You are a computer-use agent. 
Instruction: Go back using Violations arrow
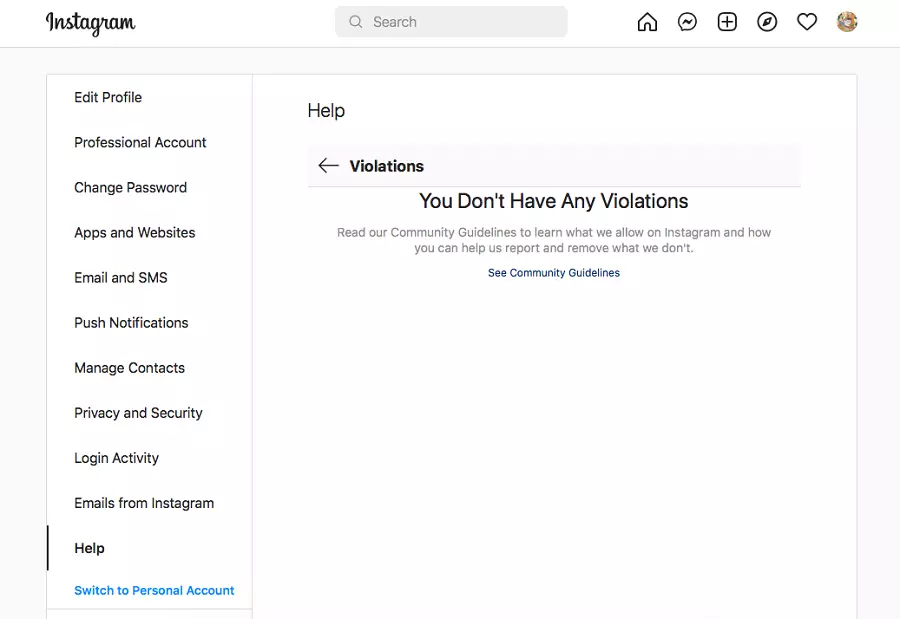328,166
